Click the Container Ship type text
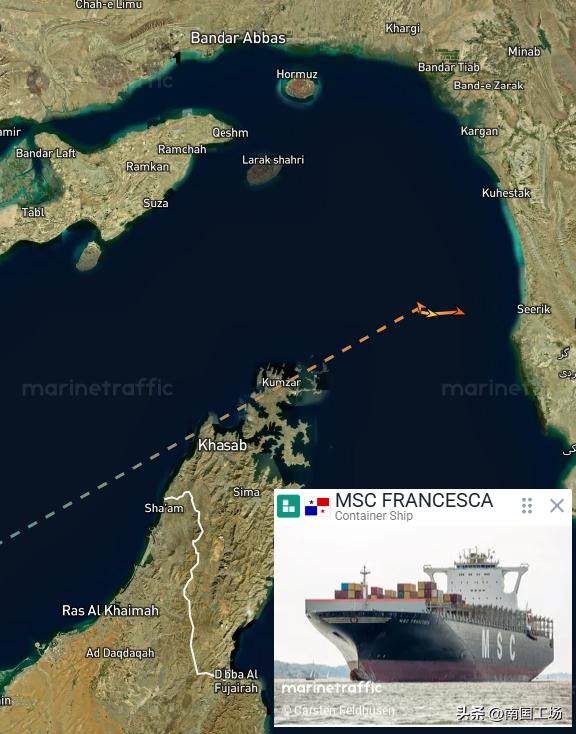Viewport: 576px width, 734px height. tap(374, 516)
